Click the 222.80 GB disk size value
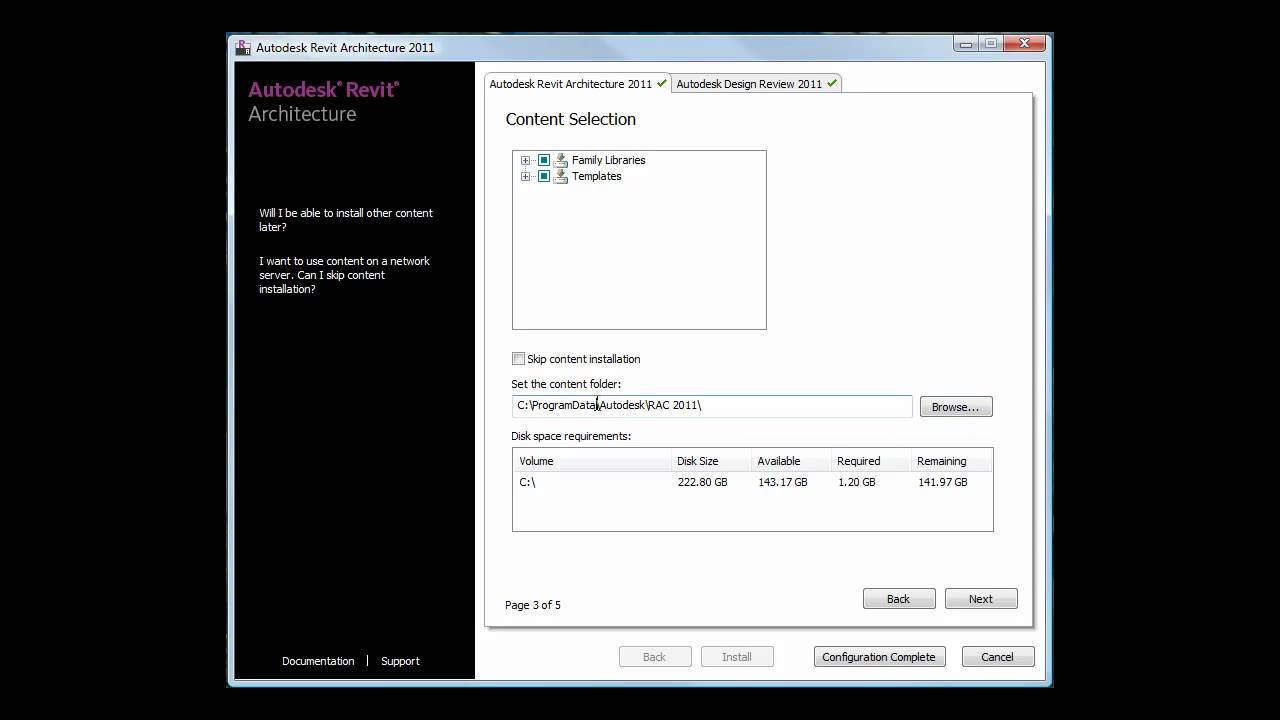Image resolution: width=1280 pixels, height=720 pixels. (702, 482)
